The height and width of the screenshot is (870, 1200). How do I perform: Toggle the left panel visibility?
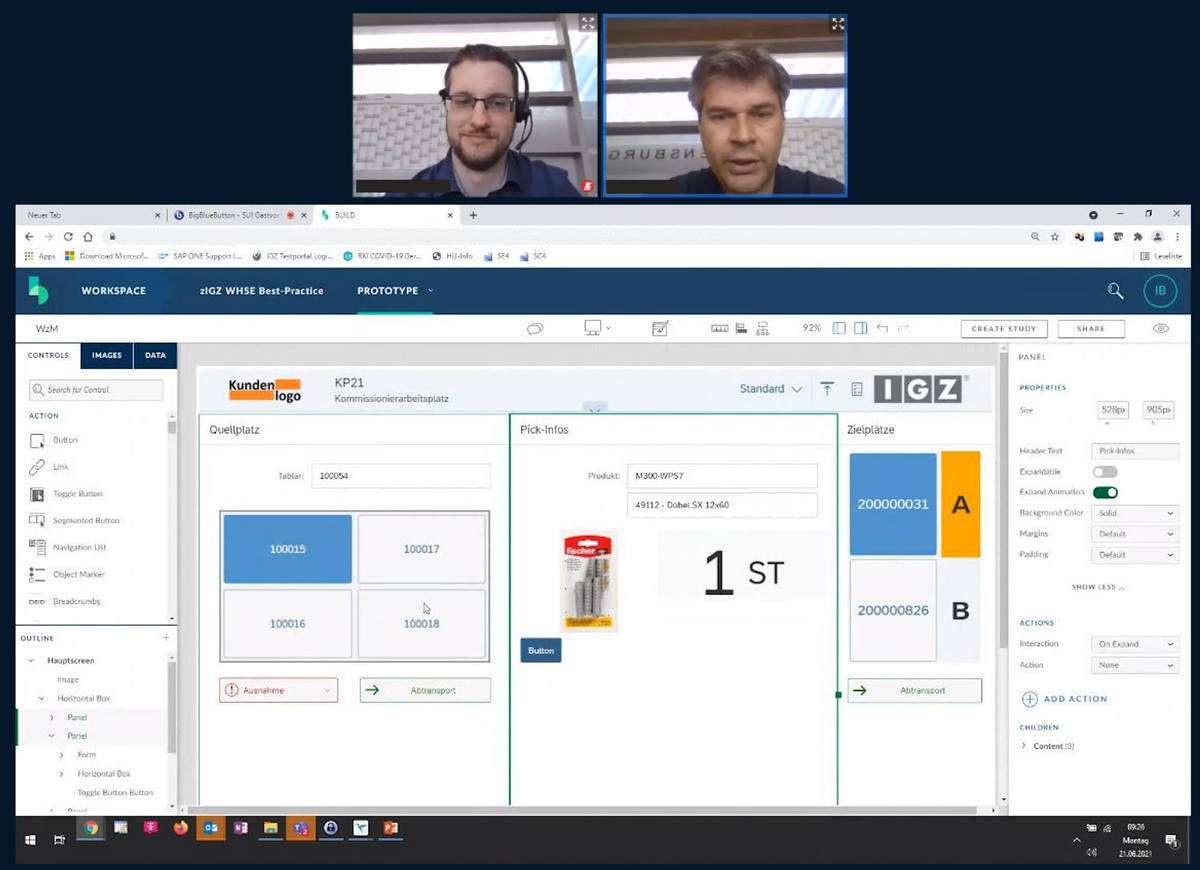839,328
